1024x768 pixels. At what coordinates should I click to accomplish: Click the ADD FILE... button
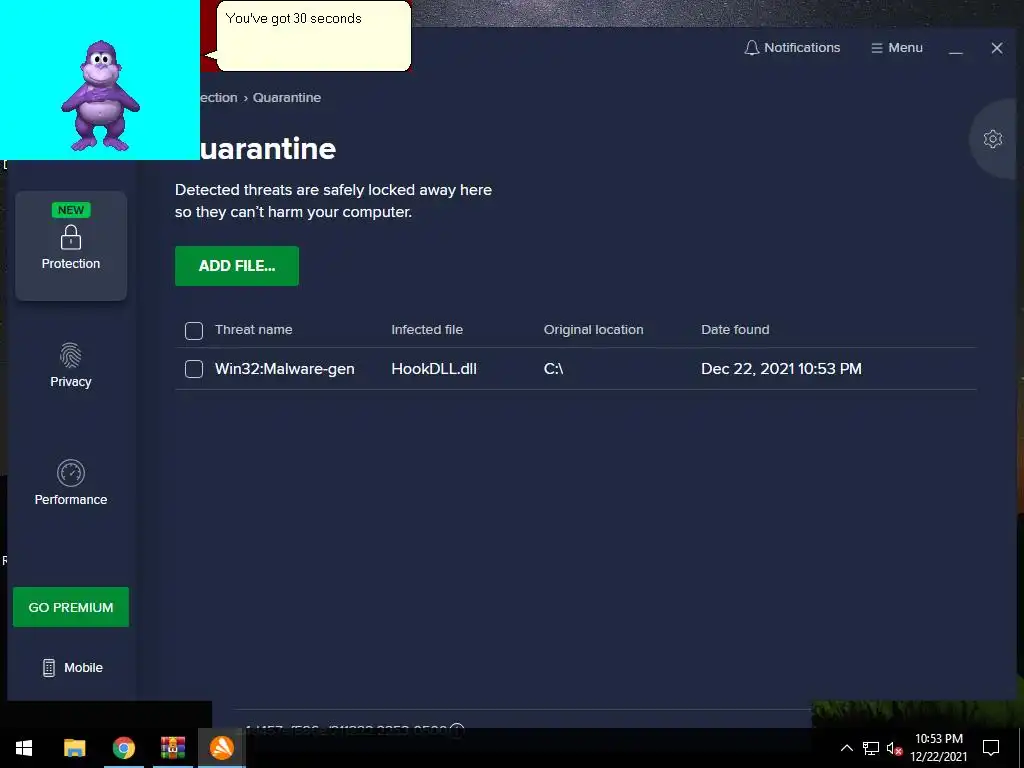coord(237,266)
